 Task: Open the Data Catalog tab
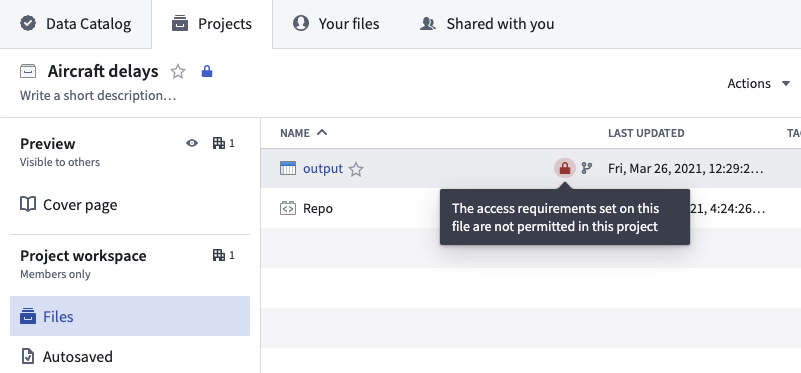76,24
